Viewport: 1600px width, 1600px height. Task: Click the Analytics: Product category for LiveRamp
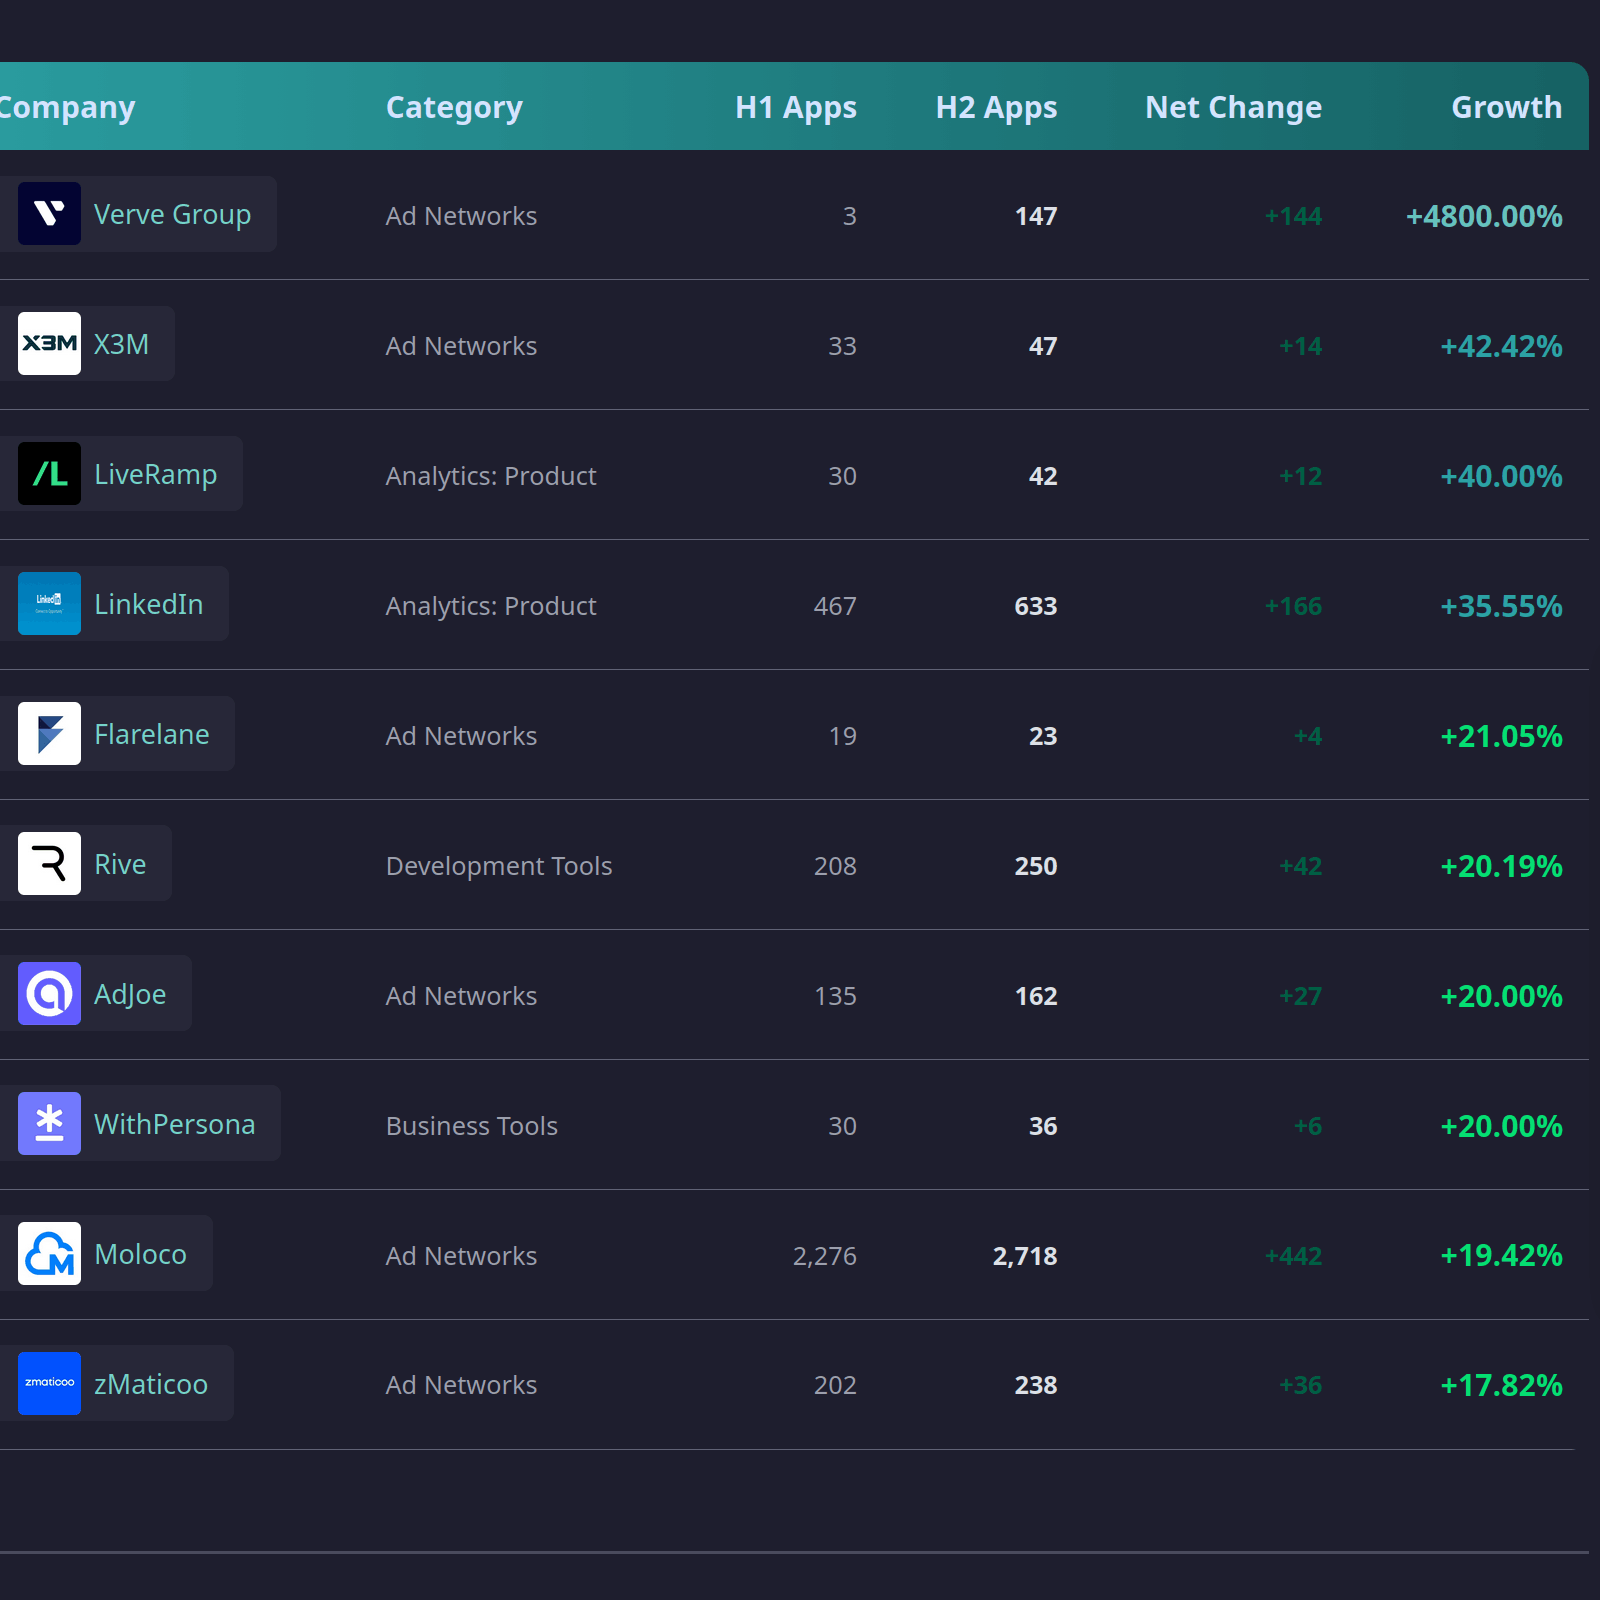(x=491, y=476)
